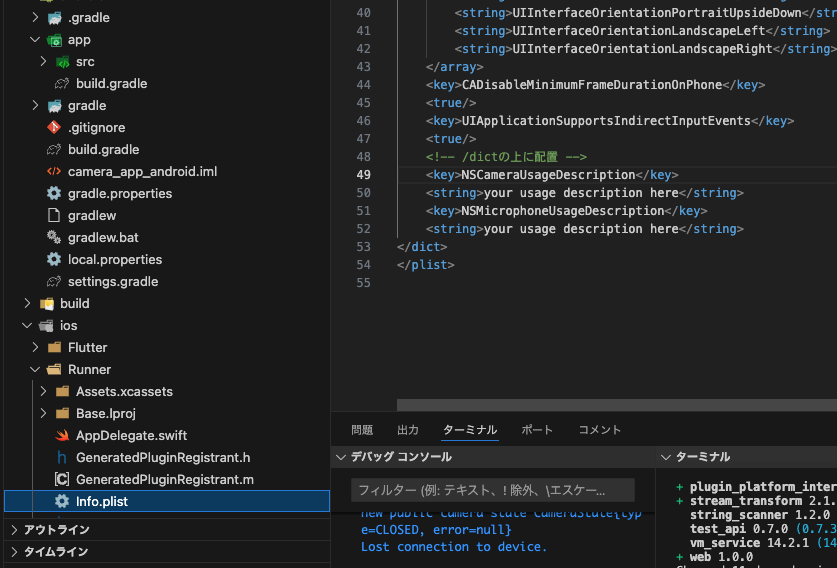Viewport: 837px width, 568px height.
Task: Focus the debug console filter field
Action: pyautogui.click(x=493, y=490)
